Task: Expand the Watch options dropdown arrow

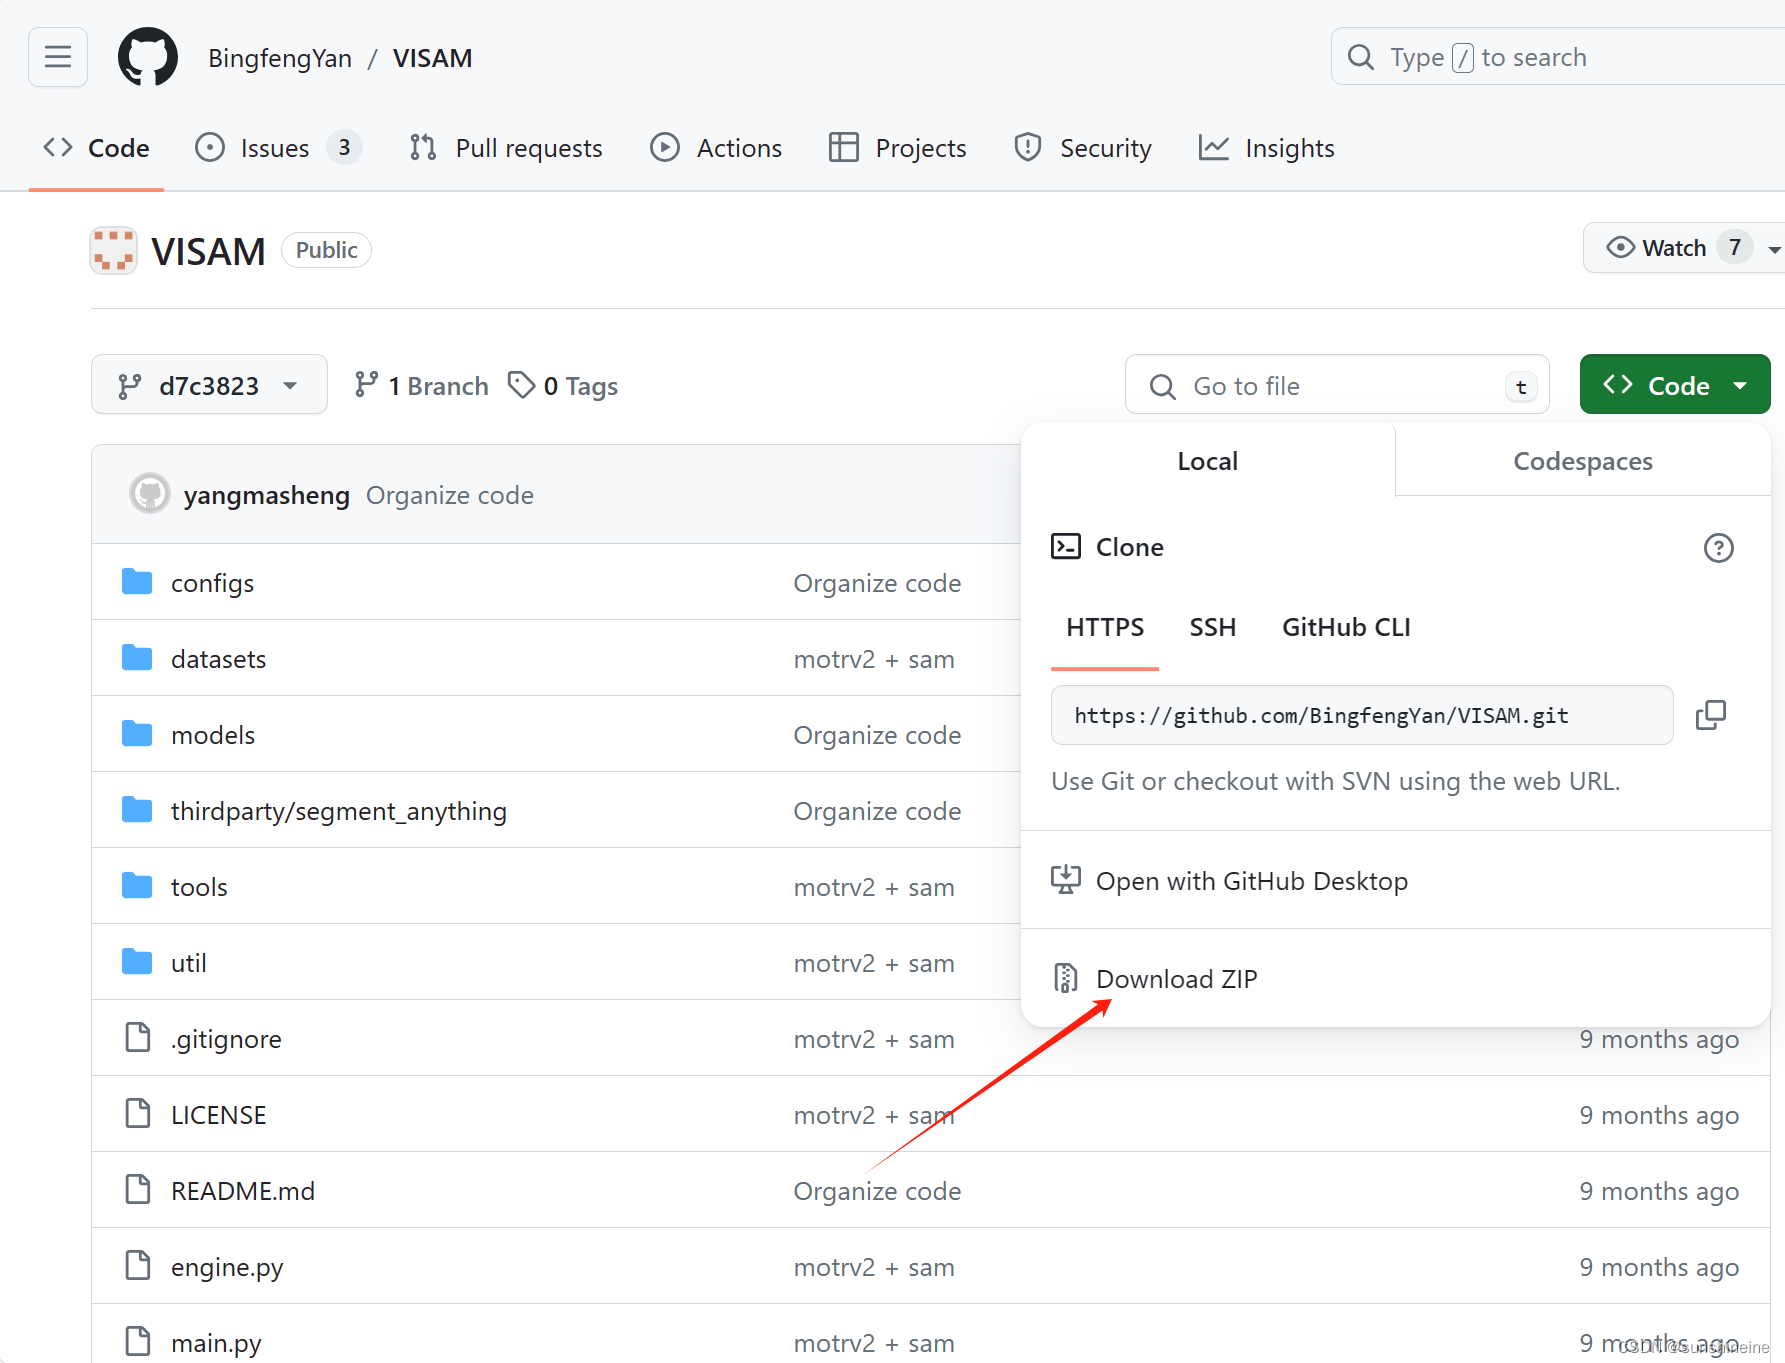Action: tap(1774, 249)
